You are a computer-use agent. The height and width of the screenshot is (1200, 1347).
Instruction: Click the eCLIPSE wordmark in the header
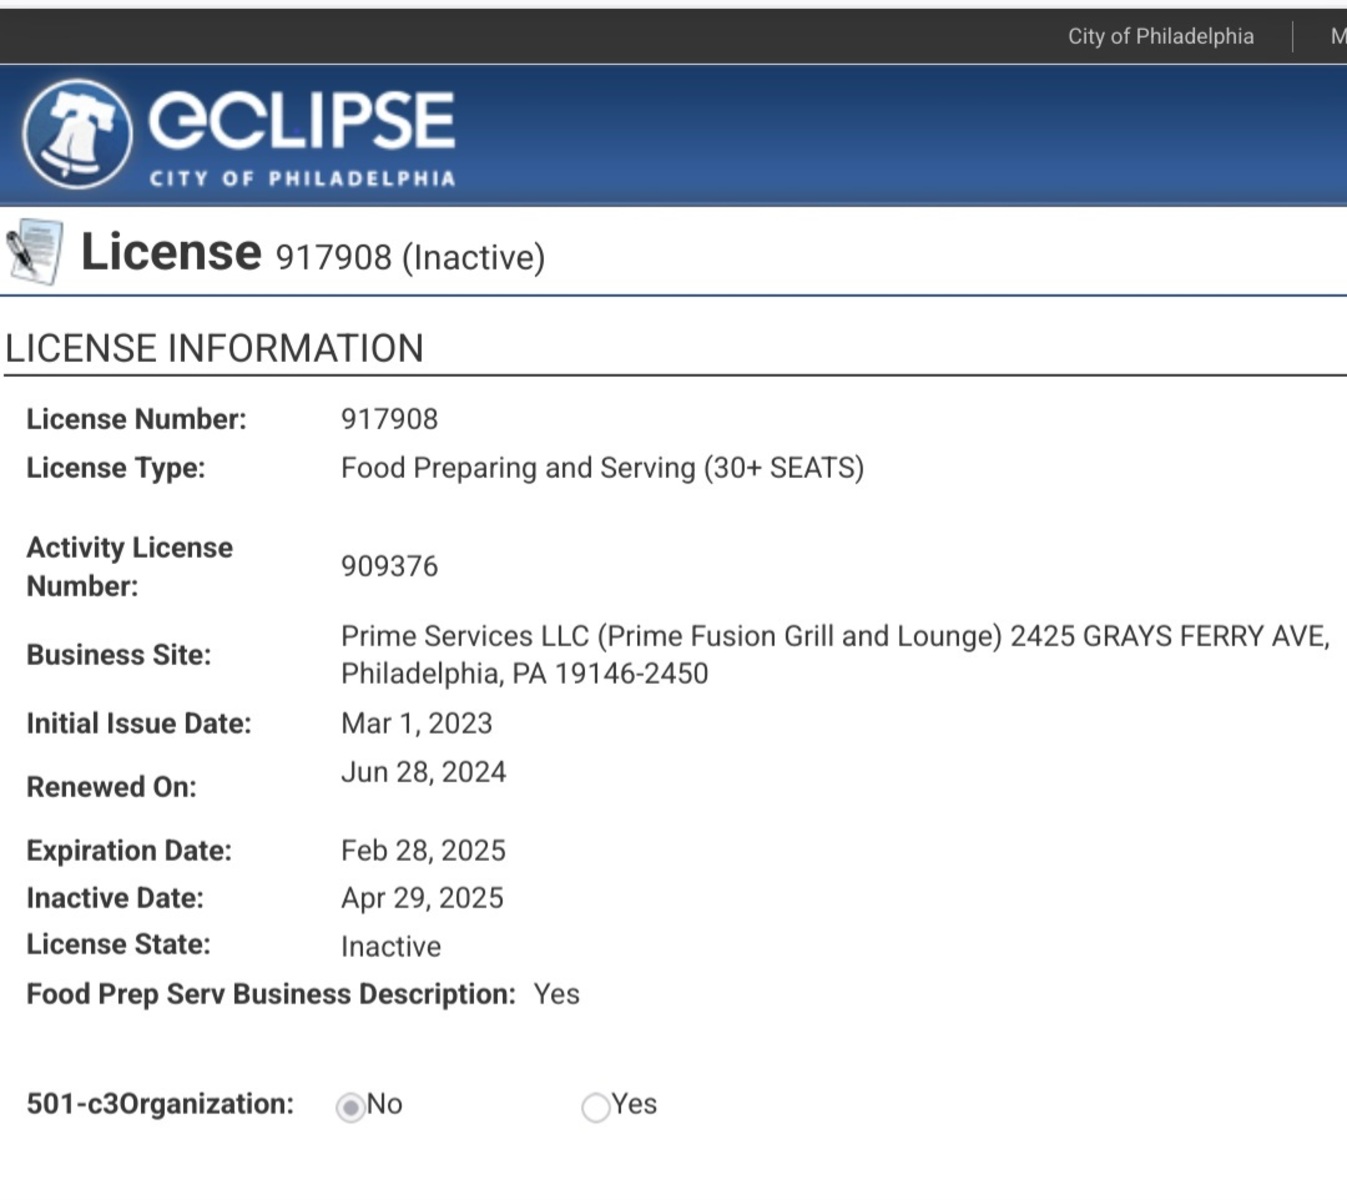pyautogui.click(x=302, y=120)
